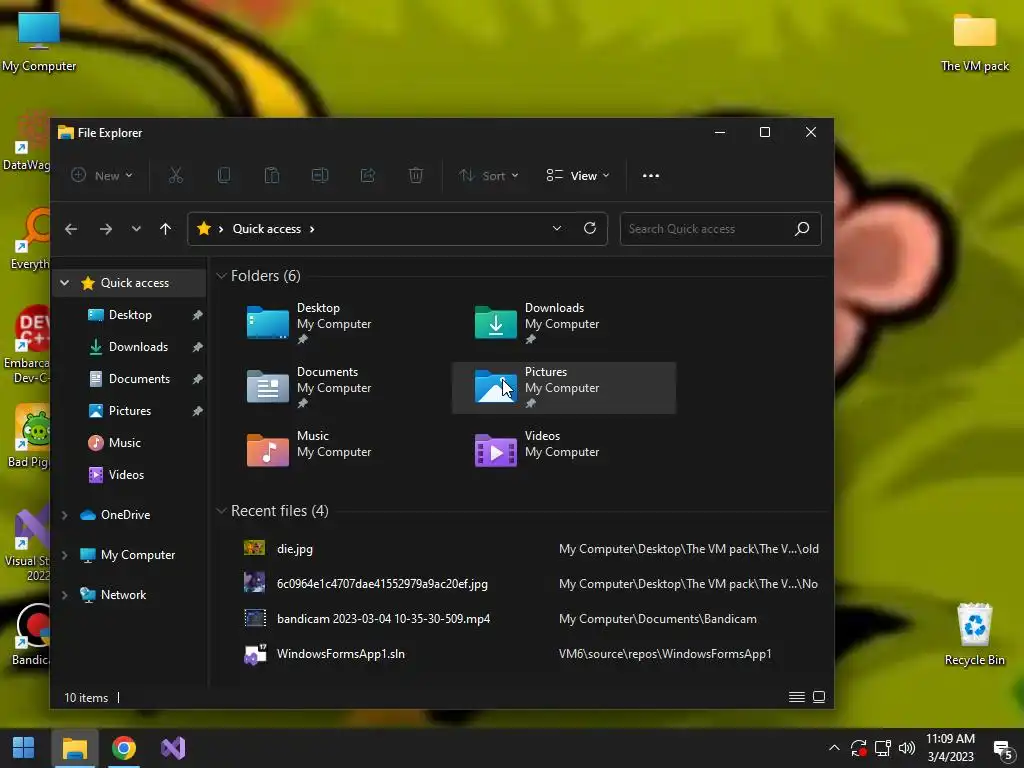Open Videos folder tile in Folders section
1024x768 pixels.
[x=564, y=451]
